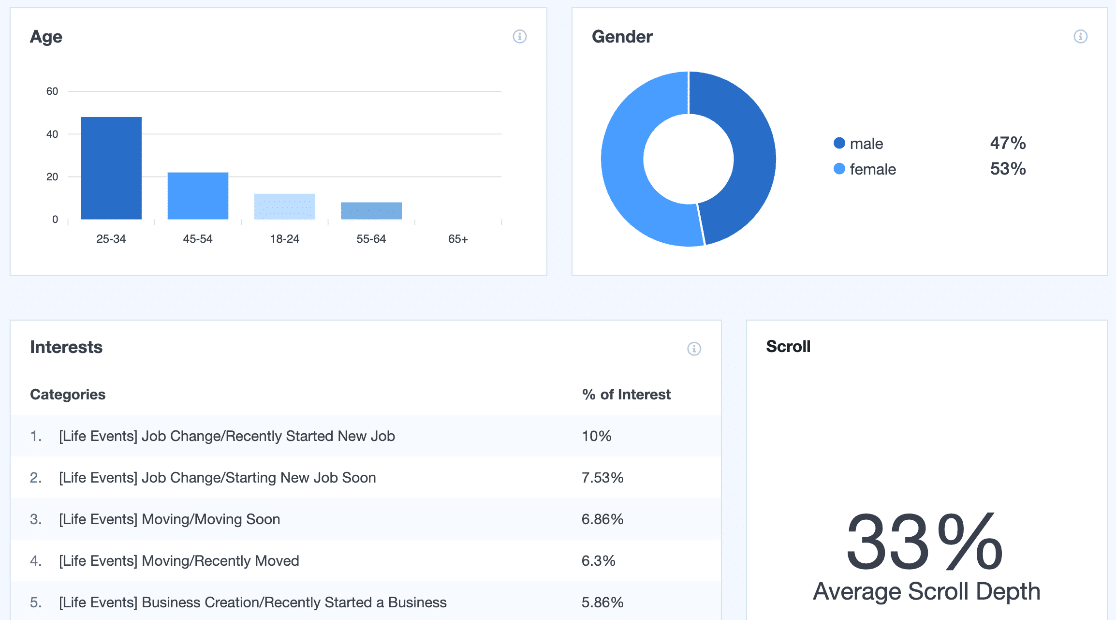Click the 33% Average Scroll Depth figure
Screen dimensions: 1116x620
[924, 543]
